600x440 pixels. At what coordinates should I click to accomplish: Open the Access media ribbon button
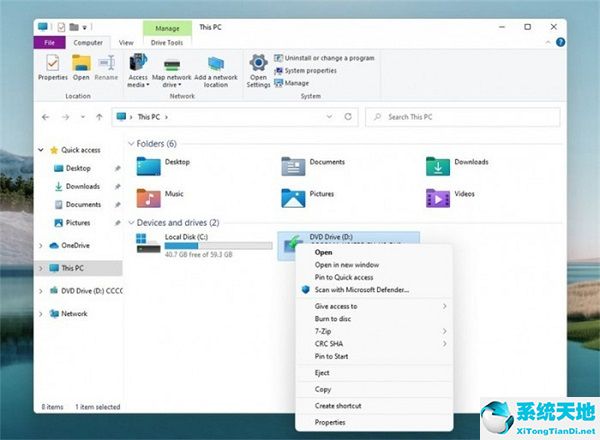tap(138, 71)
